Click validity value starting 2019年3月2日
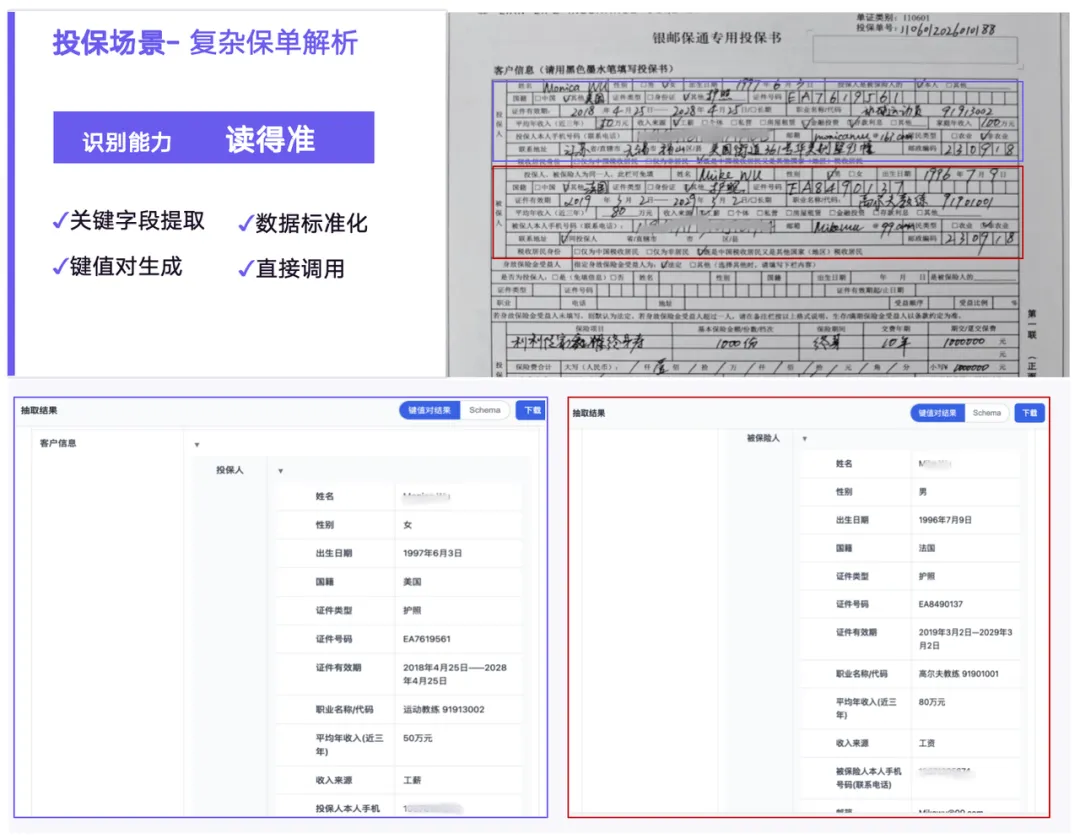This screenshot has width=1080, height=839. 965,639
